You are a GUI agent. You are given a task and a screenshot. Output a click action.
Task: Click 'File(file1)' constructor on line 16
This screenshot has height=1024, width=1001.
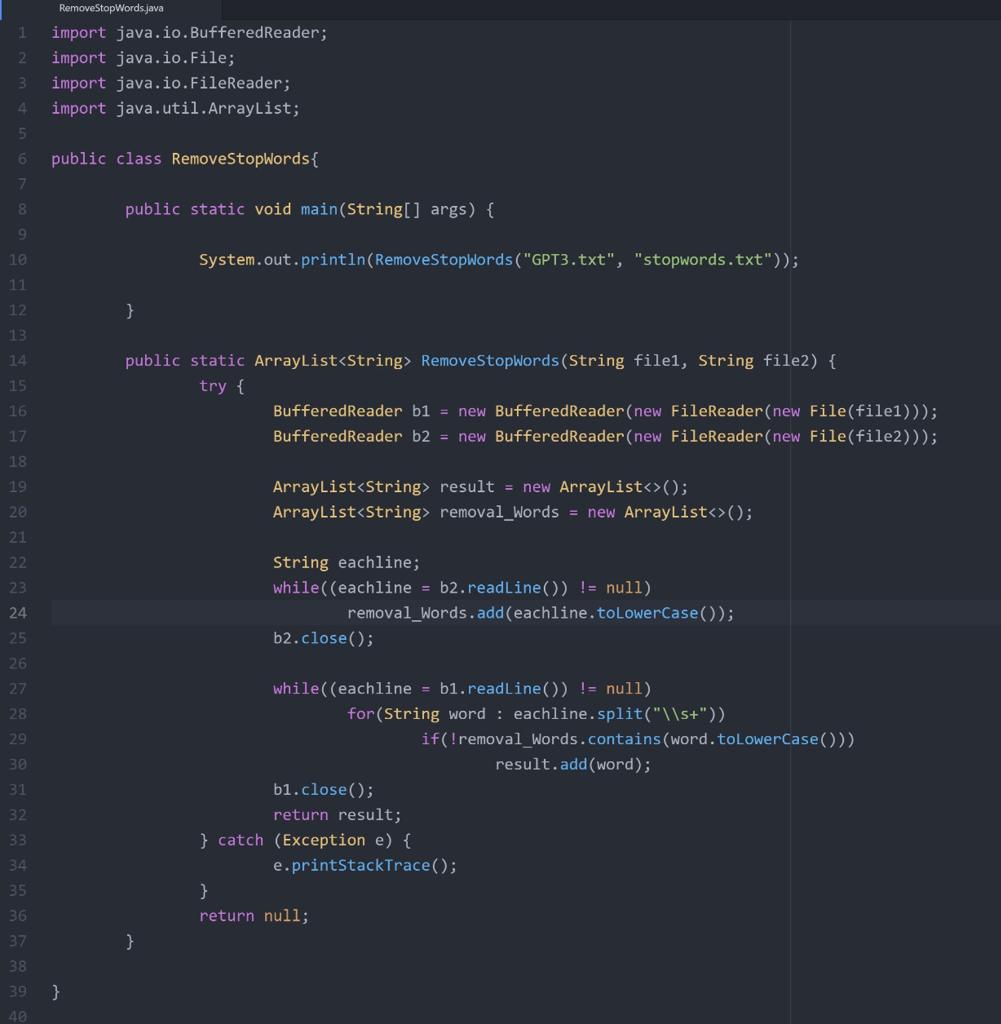pos(860,411)
